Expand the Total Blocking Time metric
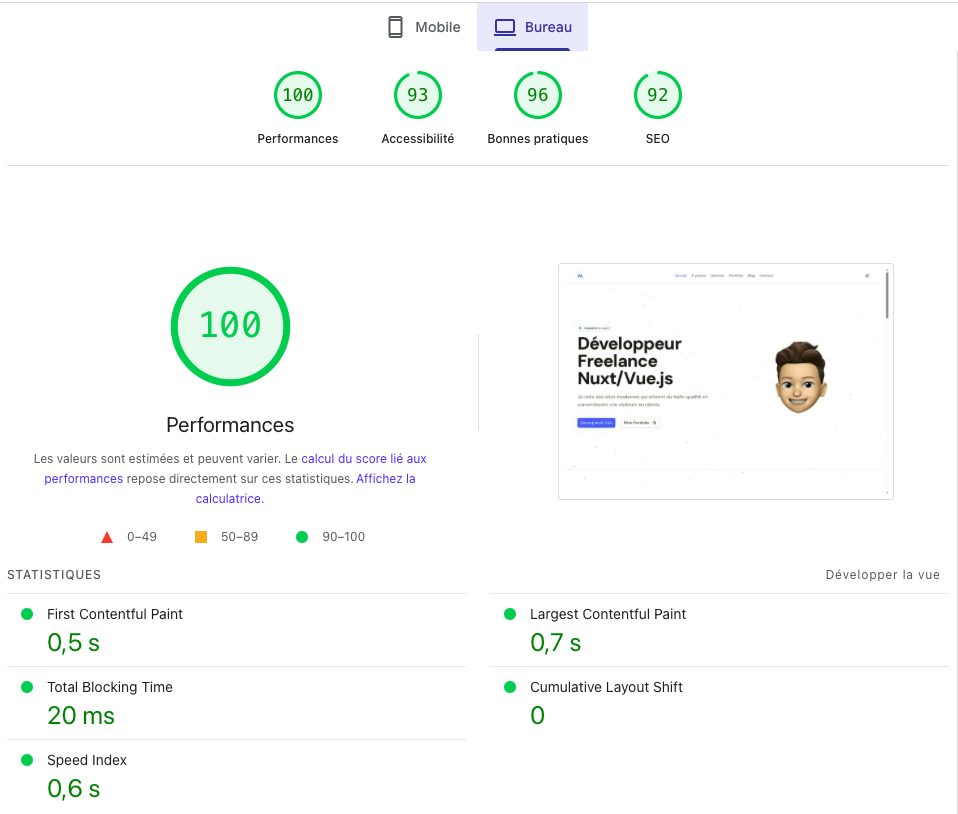Image resolution: width=958 pixels, height=814 pixels. 110,687
